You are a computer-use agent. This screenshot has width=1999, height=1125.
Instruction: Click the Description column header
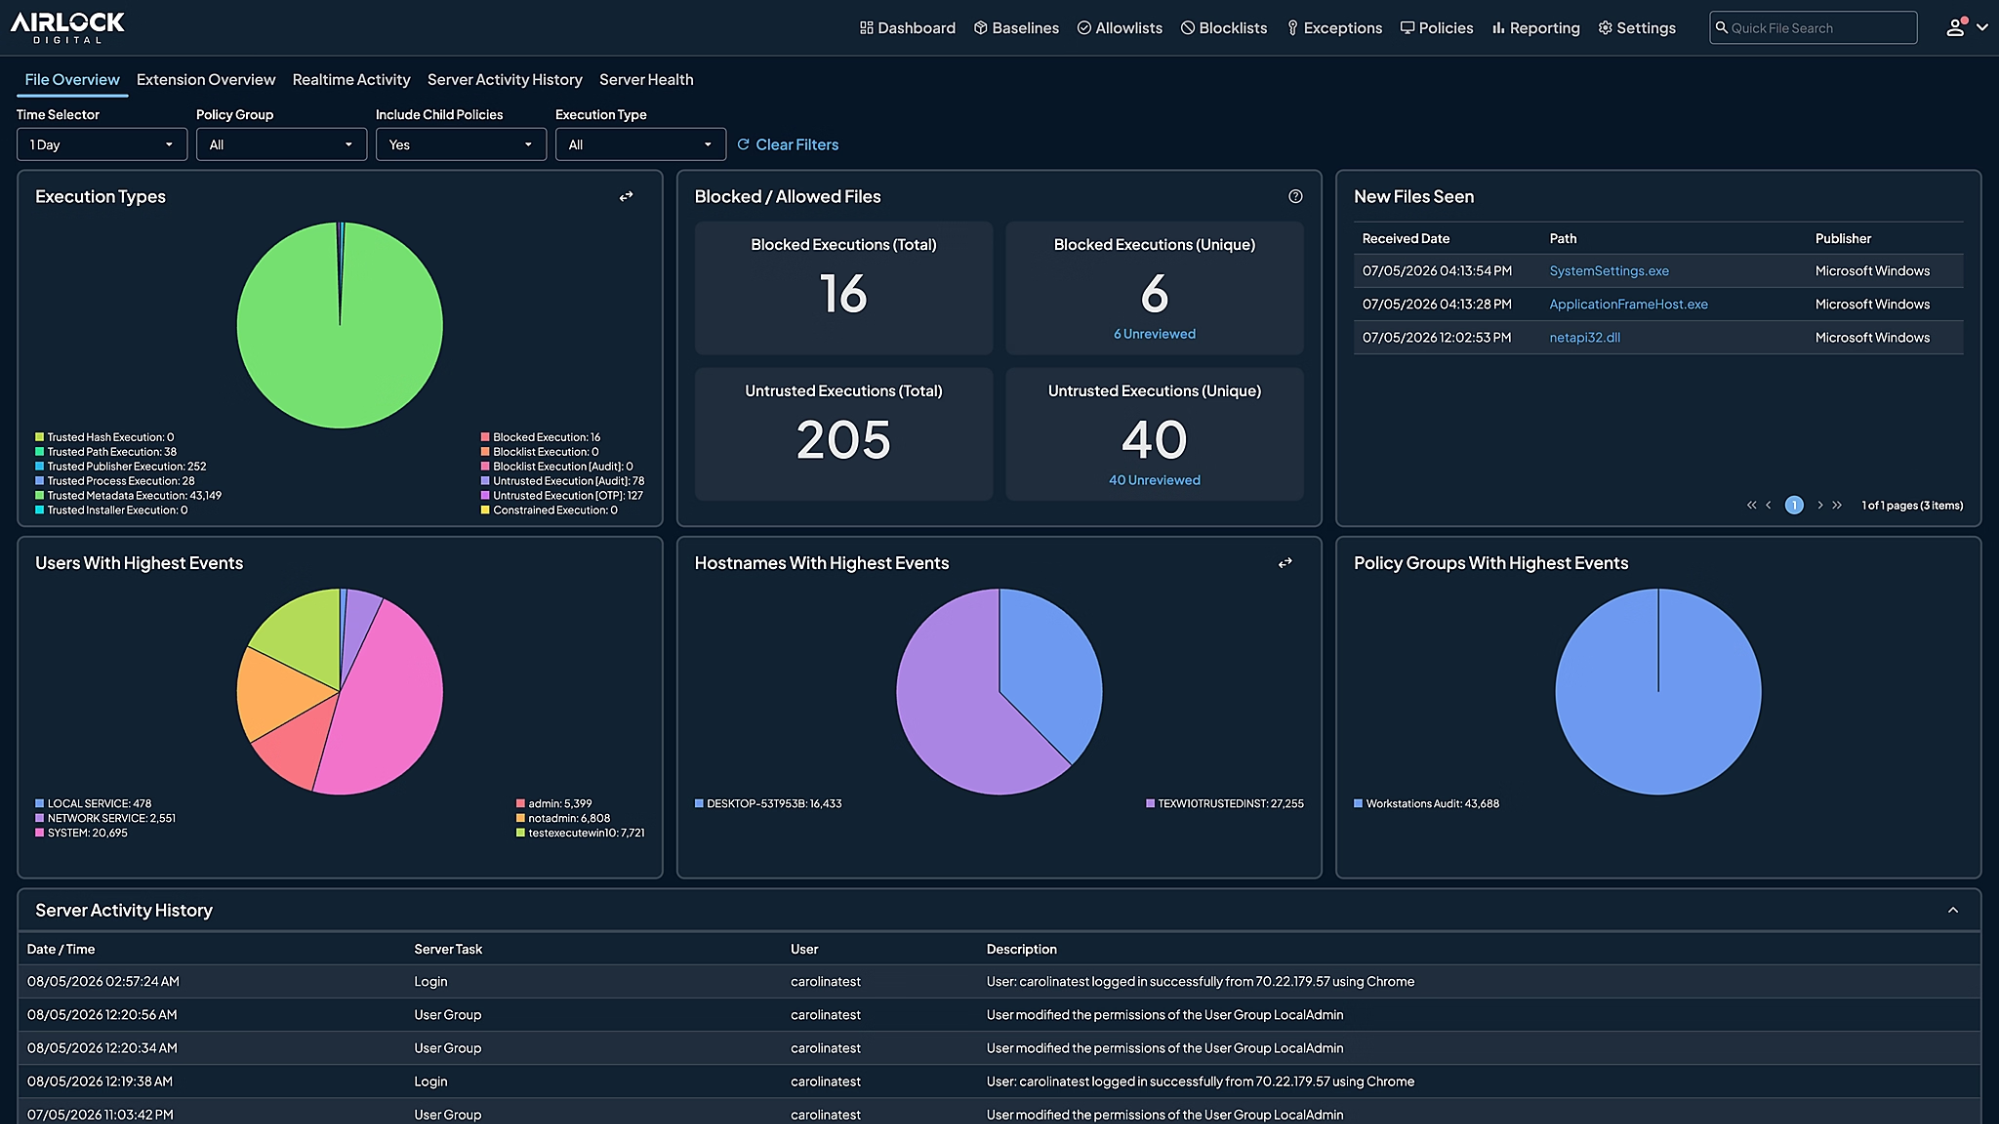1021,950
